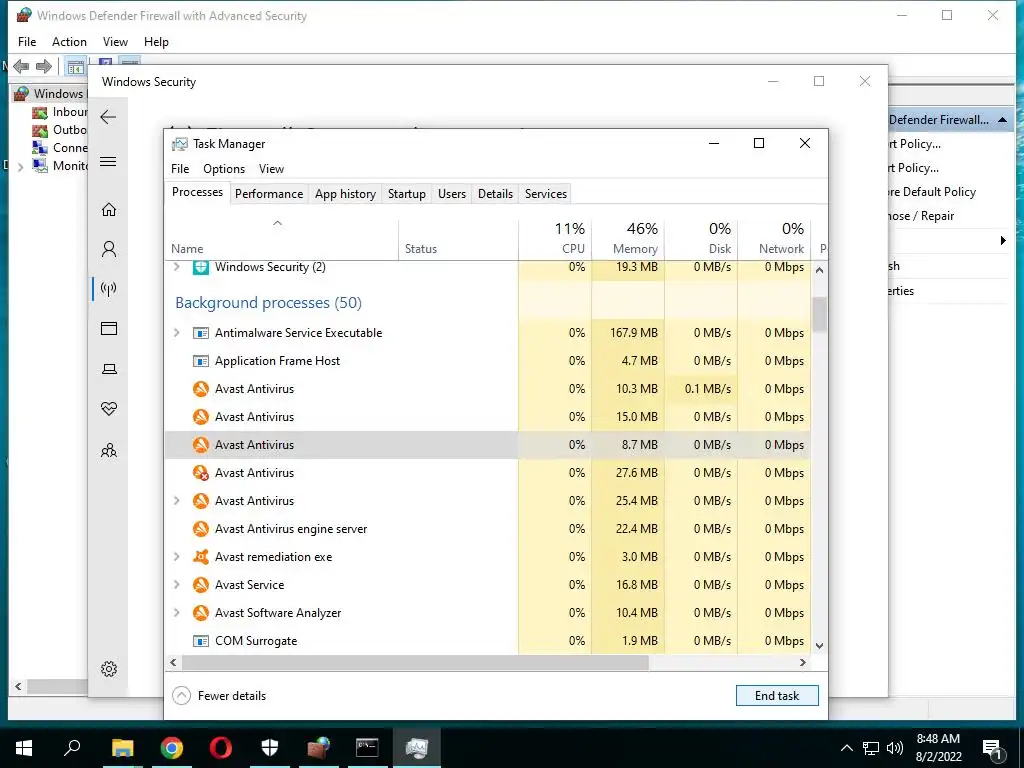This screenshot has height=768, width=1024.
Task: Sort processes by Name column header
Action: coord(281,238)
